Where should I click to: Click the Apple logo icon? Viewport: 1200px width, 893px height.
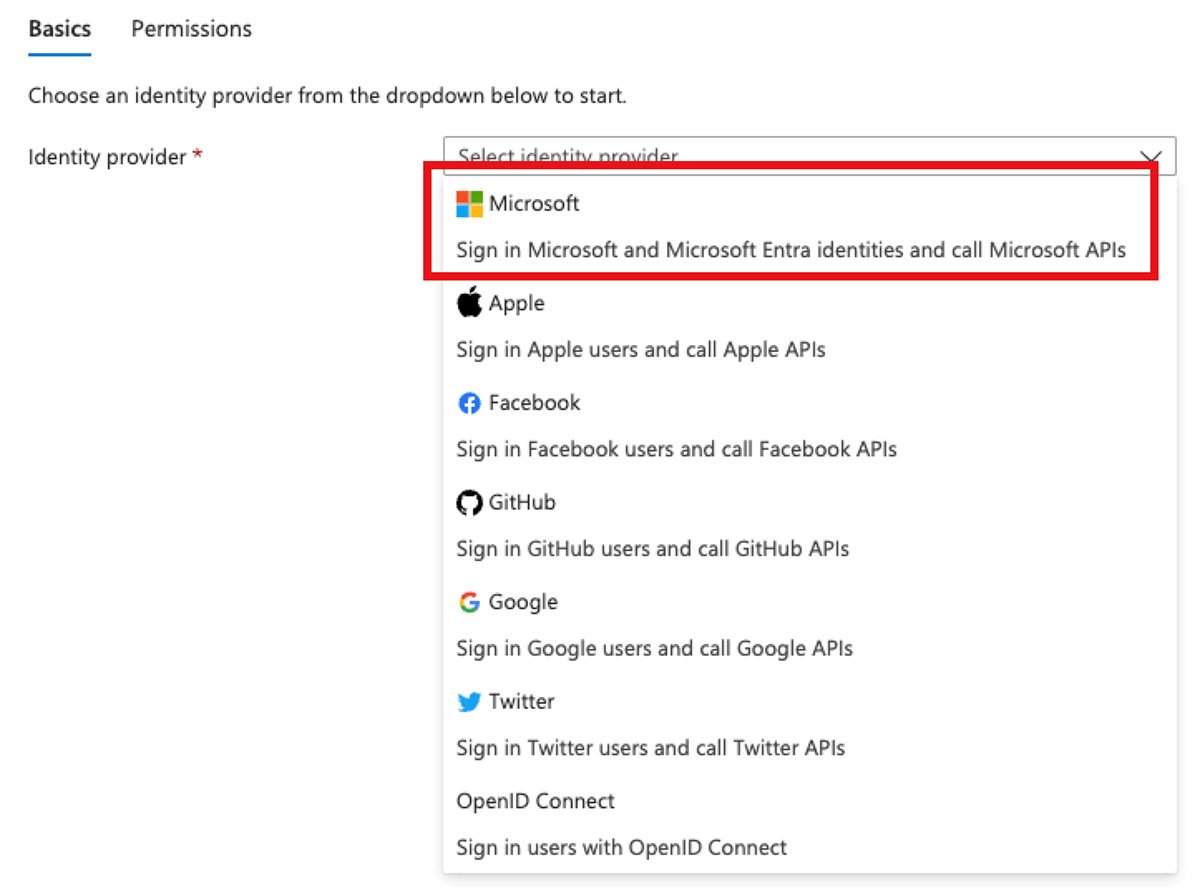click(x=469, y=303)
